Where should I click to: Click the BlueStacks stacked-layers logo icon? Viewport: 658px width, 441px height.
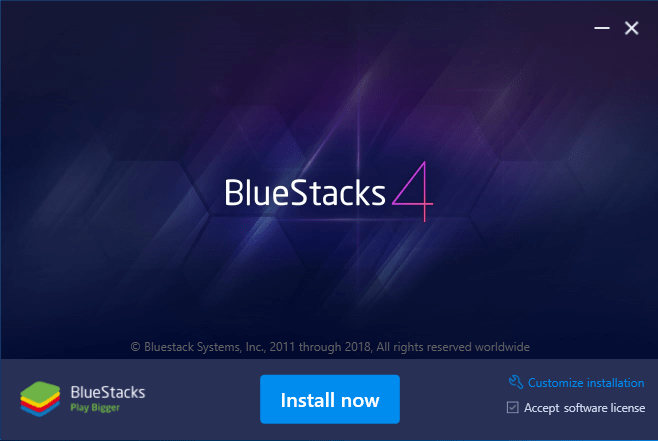40,399
